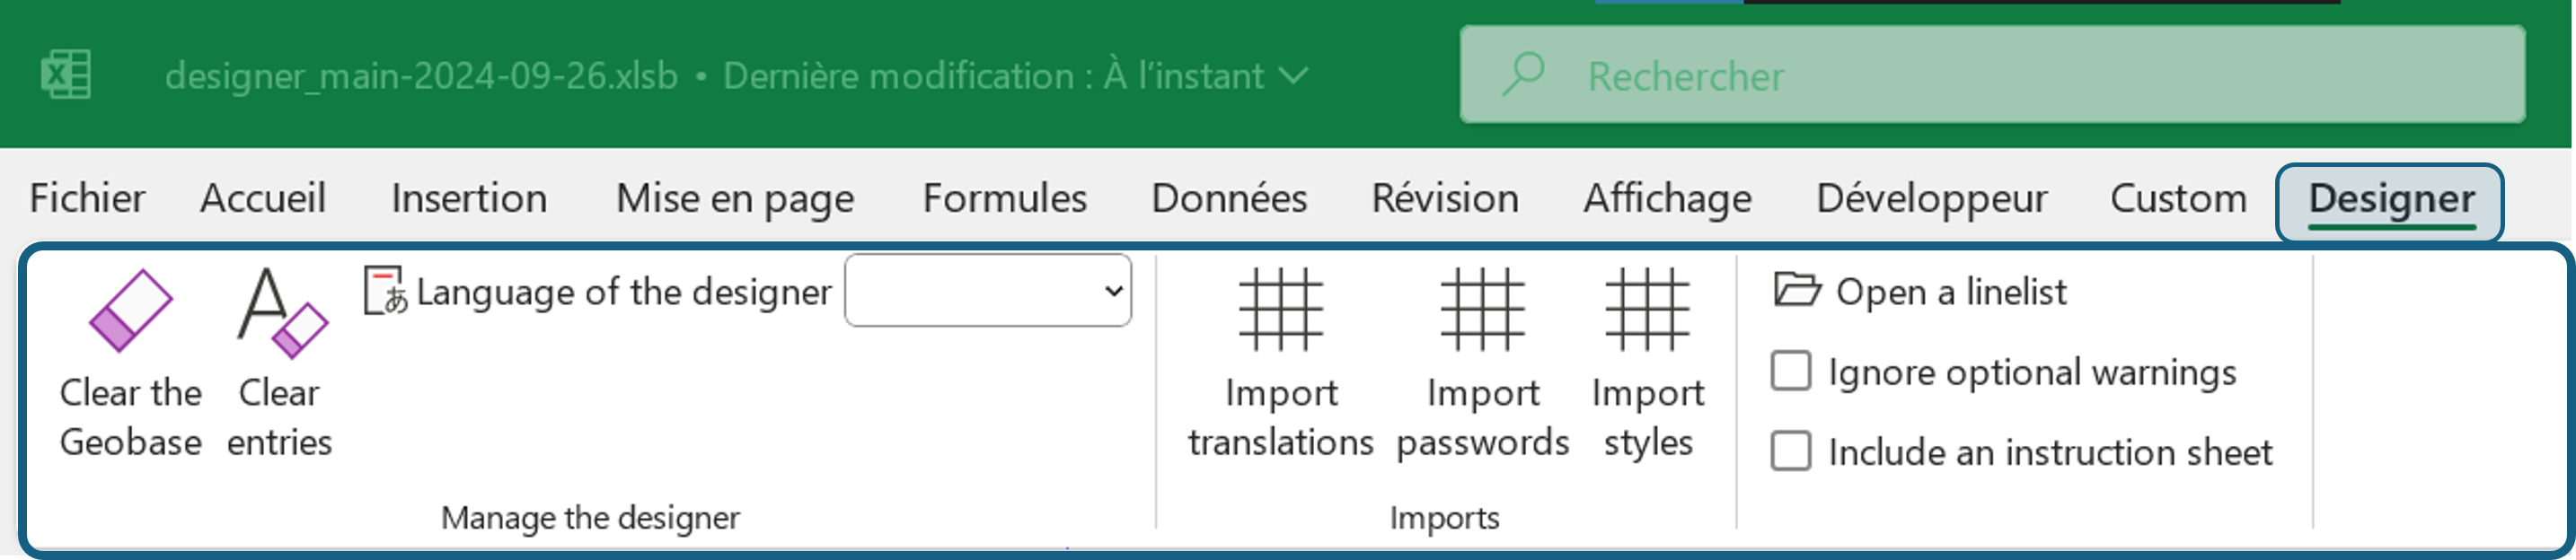Image resolution: width=2576 pixels, height=560 pixels.
Task: Expand the Dernière modification chevron
Action: point(1294,76)
